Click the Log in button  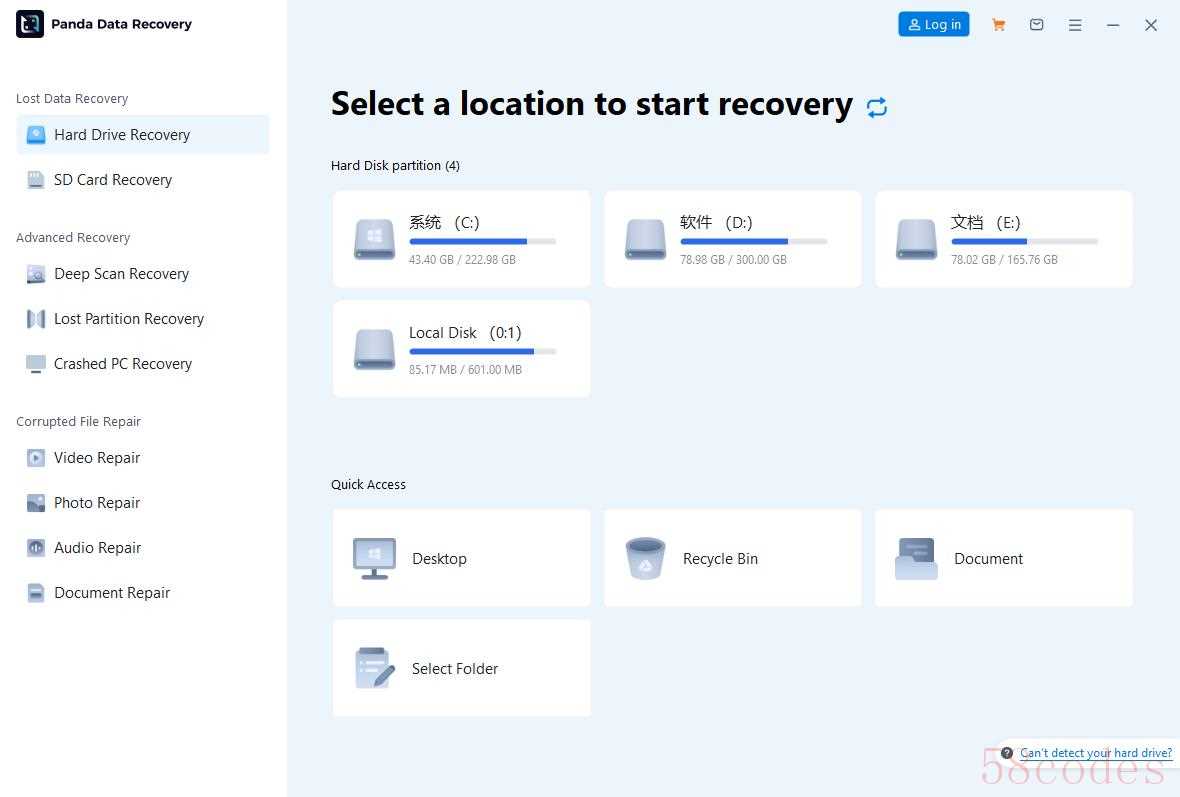934,24
